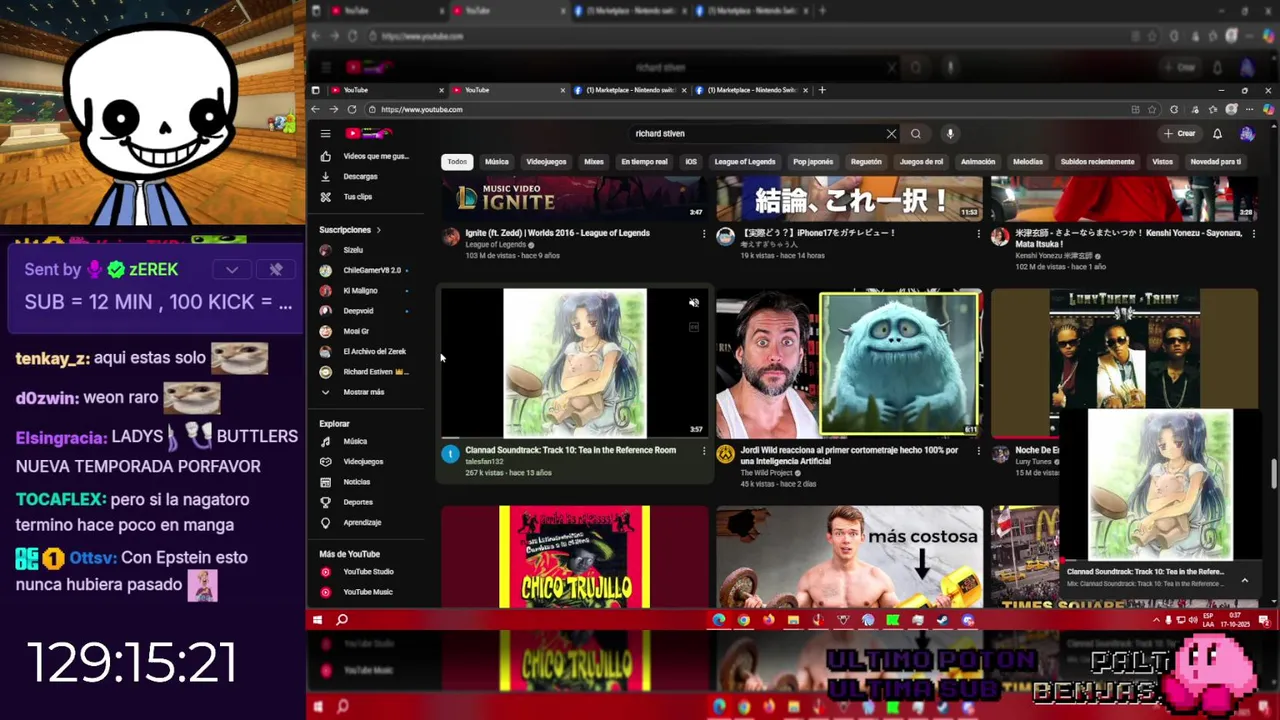Open Ignite Worlds 2016 video title
The image size is (1280, 720).
click(x=557, y=233)
